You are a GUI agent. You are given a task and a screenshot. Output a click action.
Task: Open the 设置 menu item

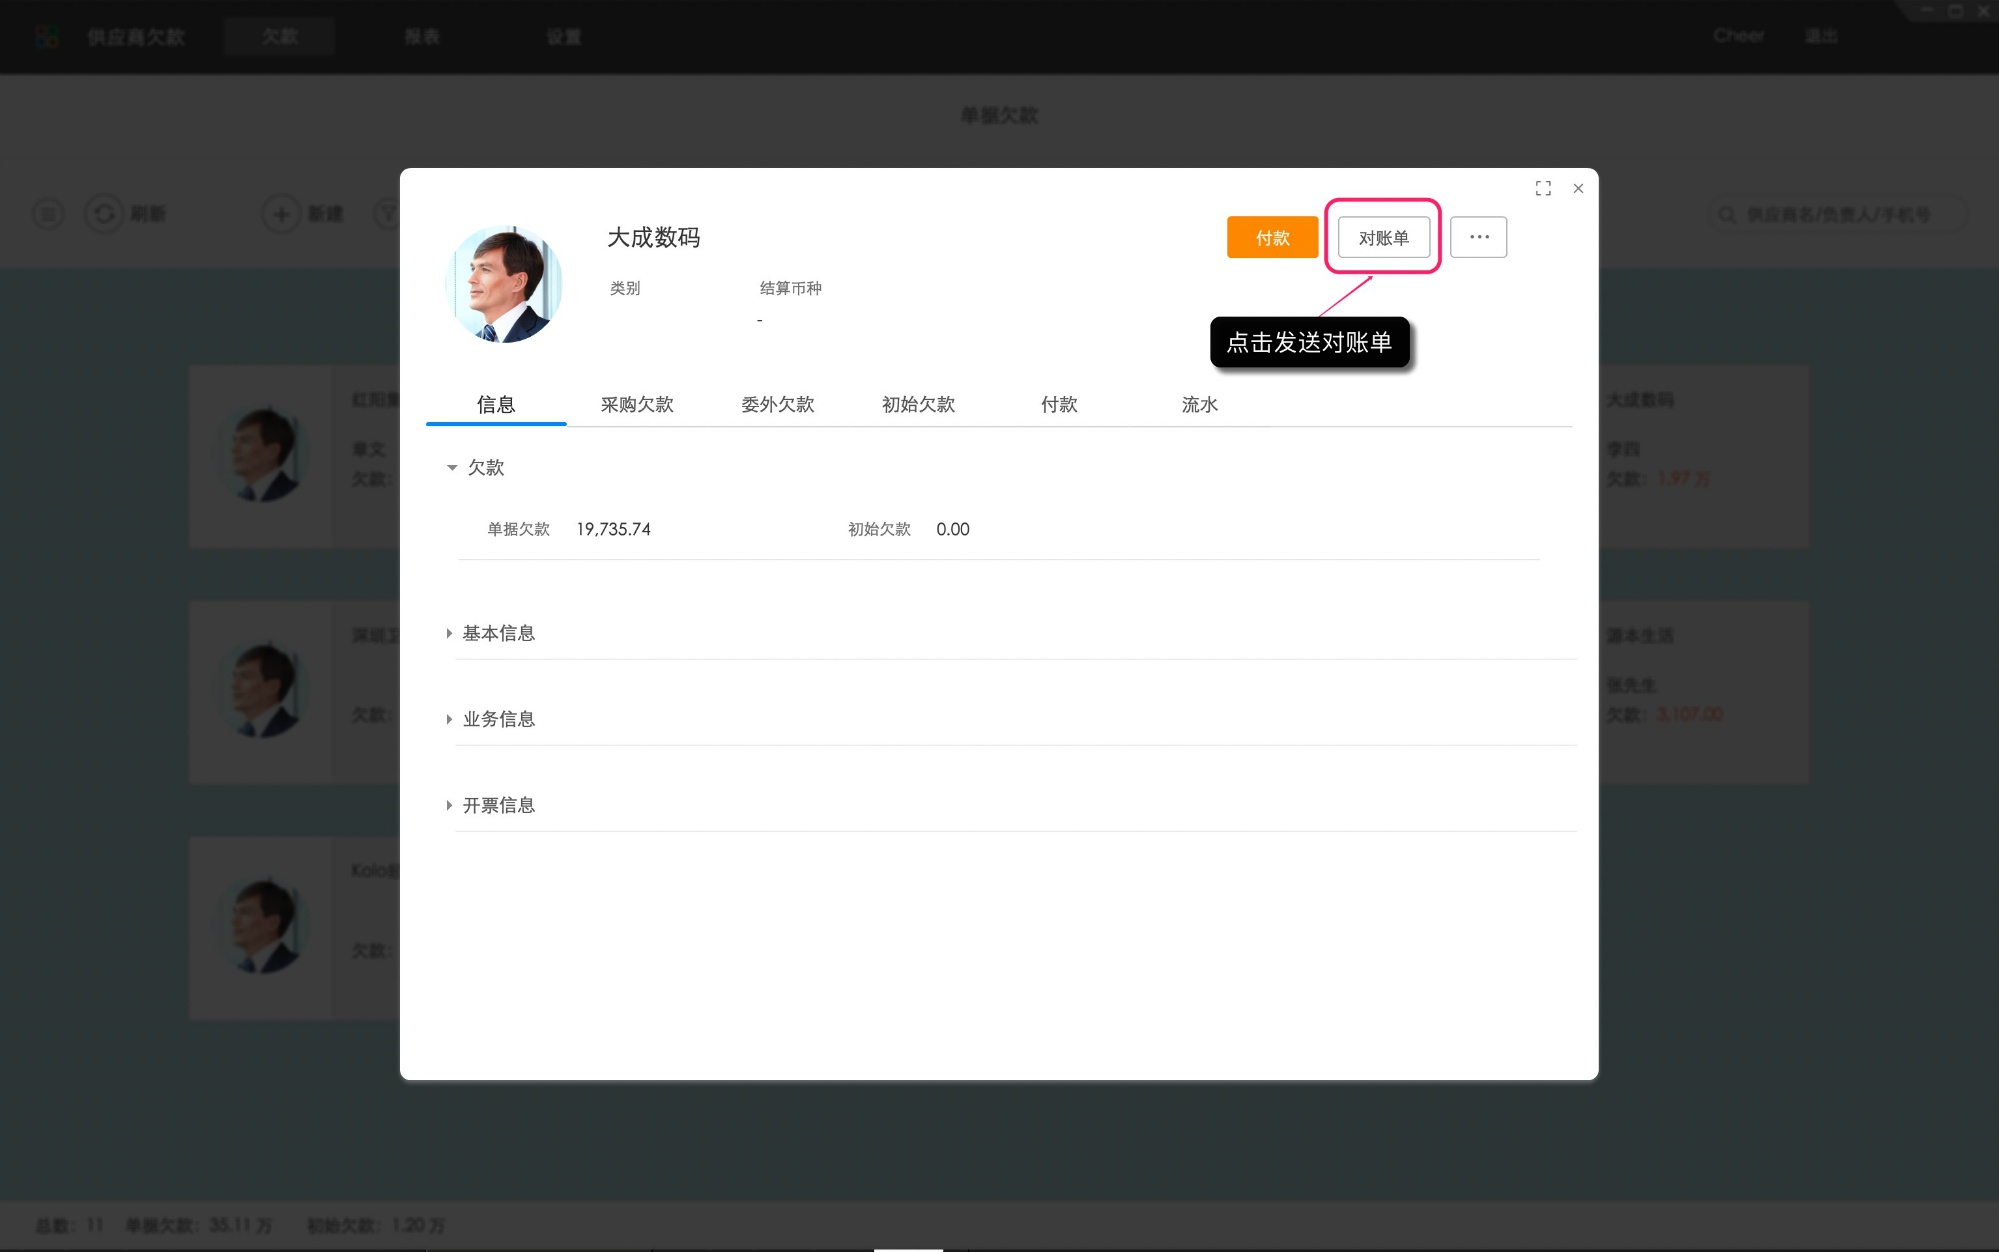point(564,36)
